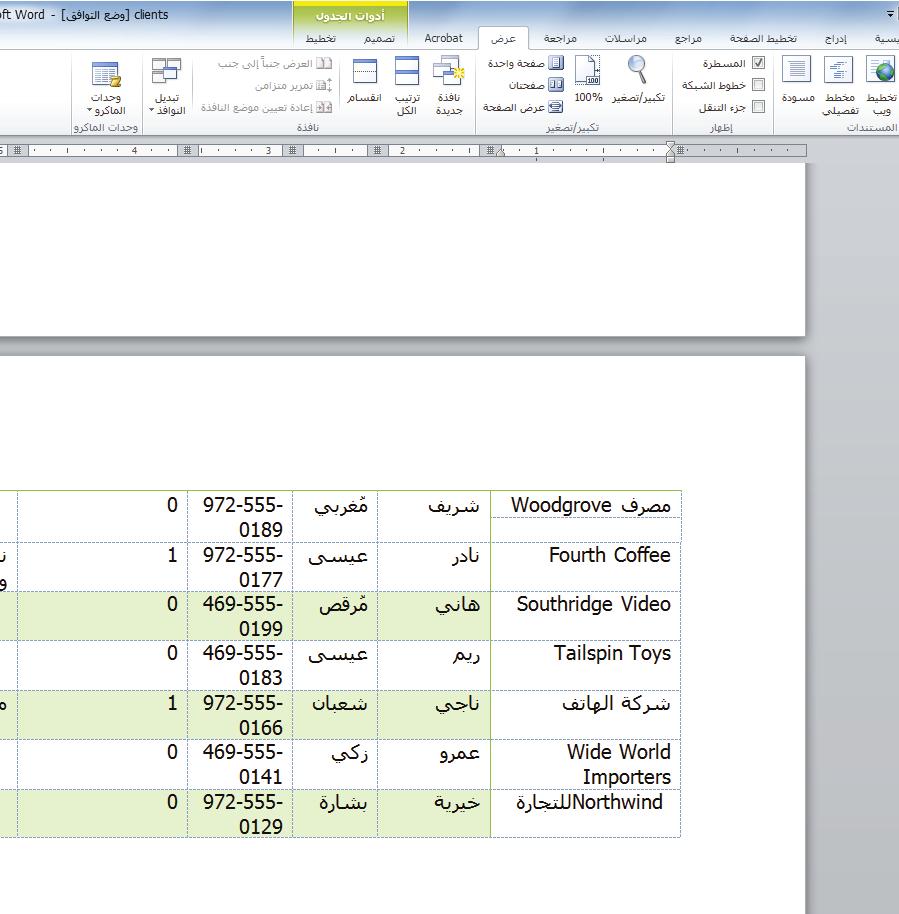Click the surname مغربي cell

pos(335,516)
